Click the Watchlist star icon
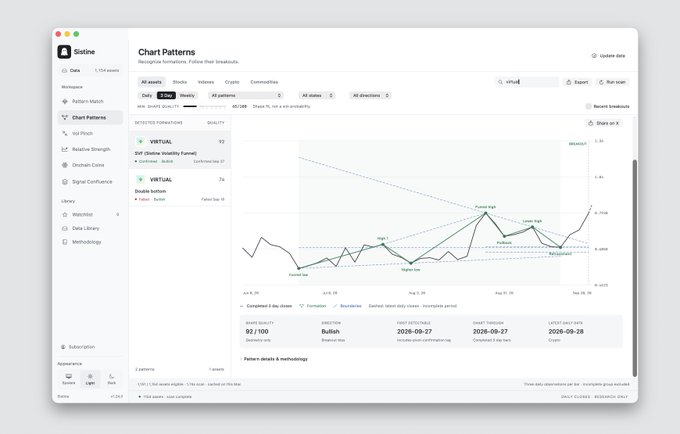 [x=65, y=215]
